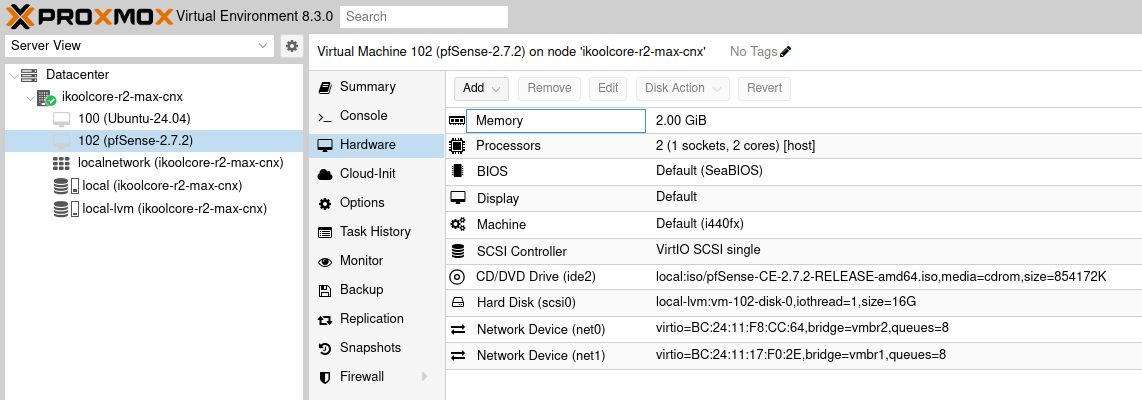The height and width of the screenshot is (400, 1142).
Task: Select the vm-102-disk-0 hard disk entry
Action: coord(786,302)
